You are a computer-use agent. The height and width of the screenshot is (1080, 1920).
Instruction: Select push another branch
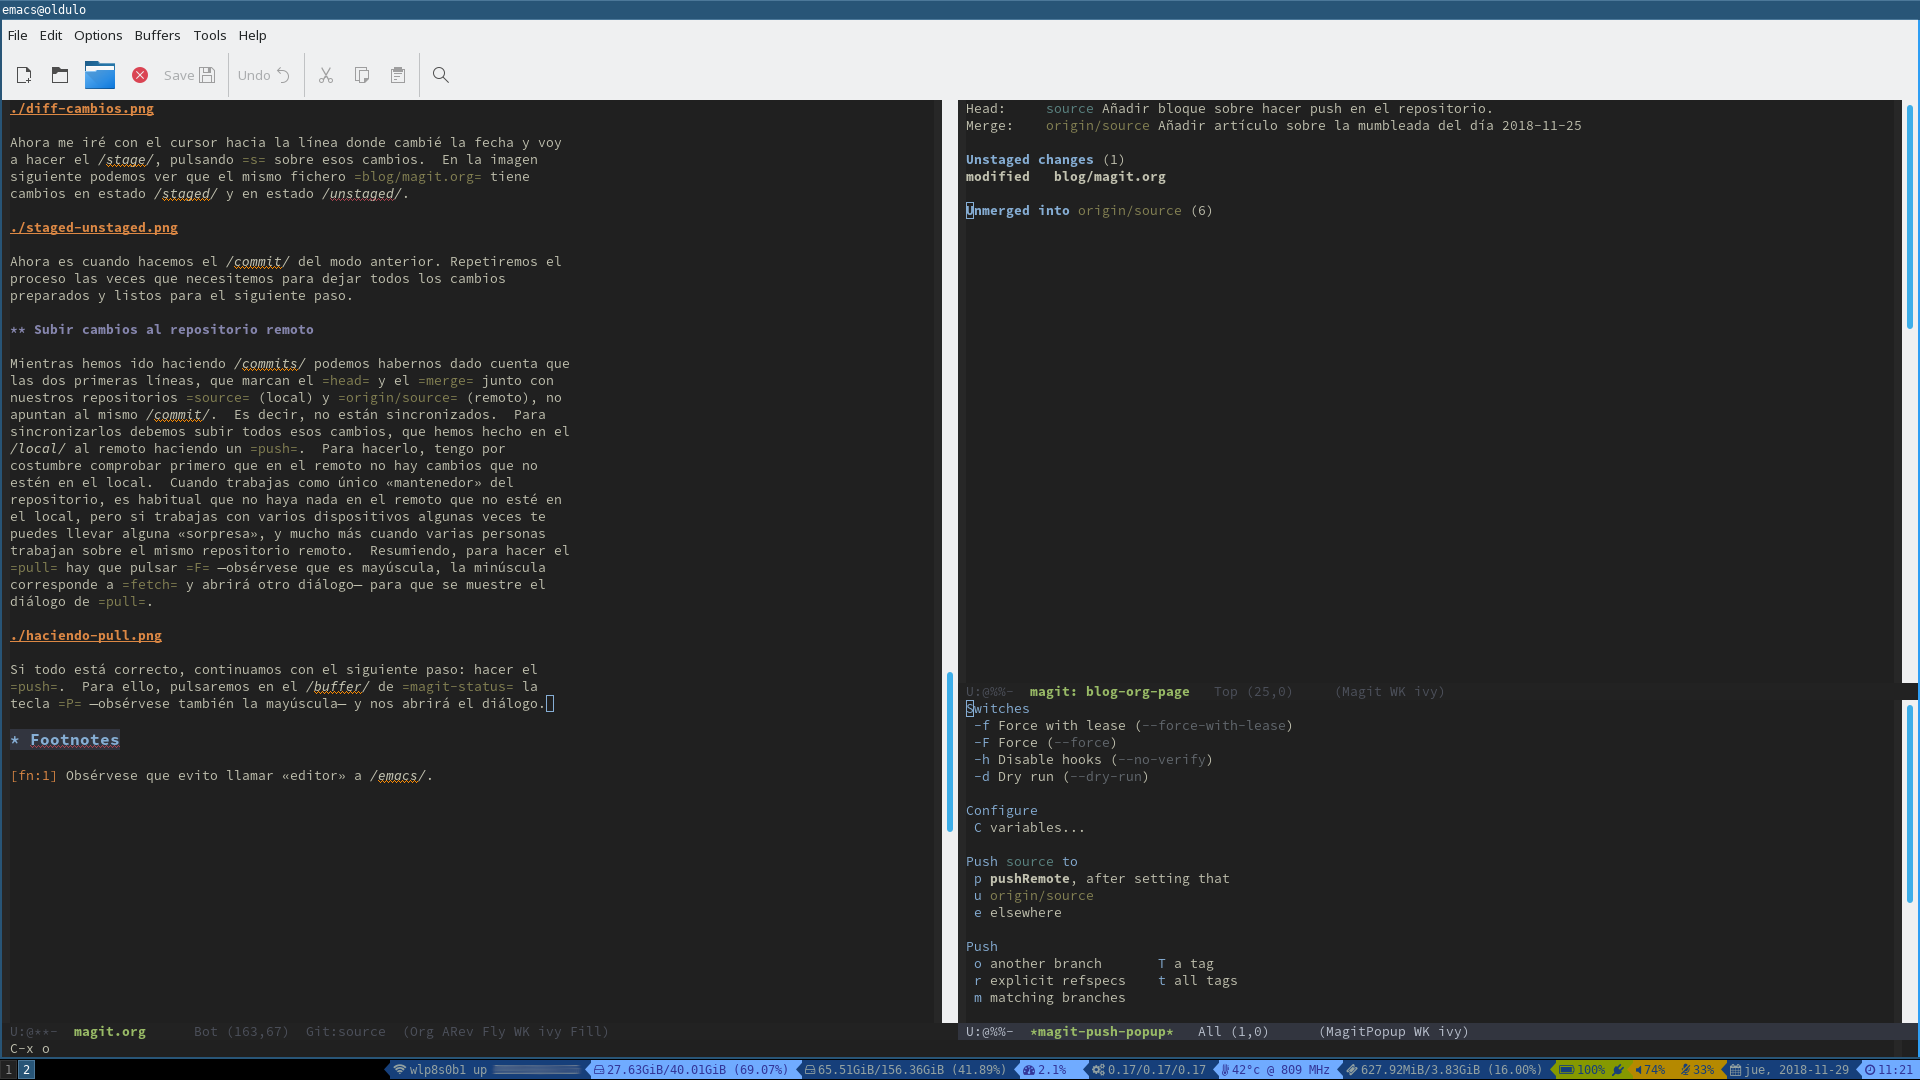[1038, 963]
